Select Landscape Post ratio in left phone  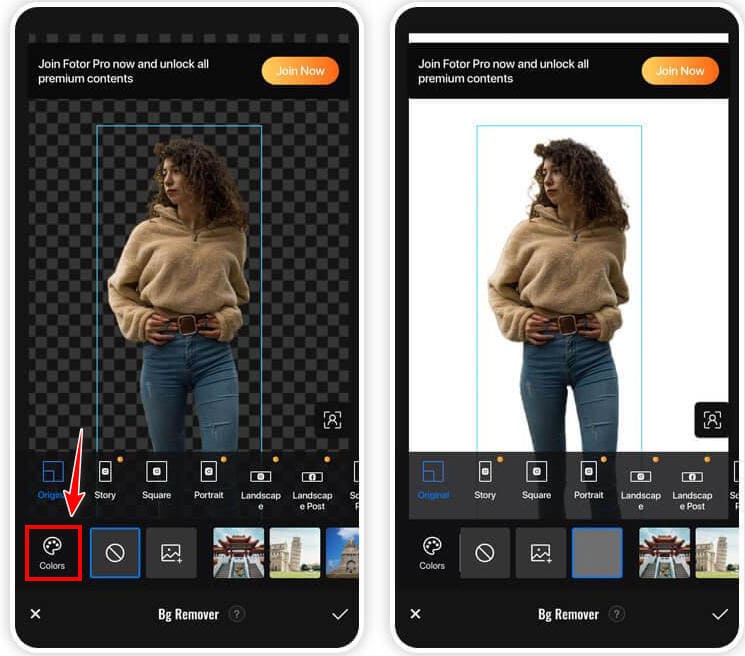tap(312, 489)
